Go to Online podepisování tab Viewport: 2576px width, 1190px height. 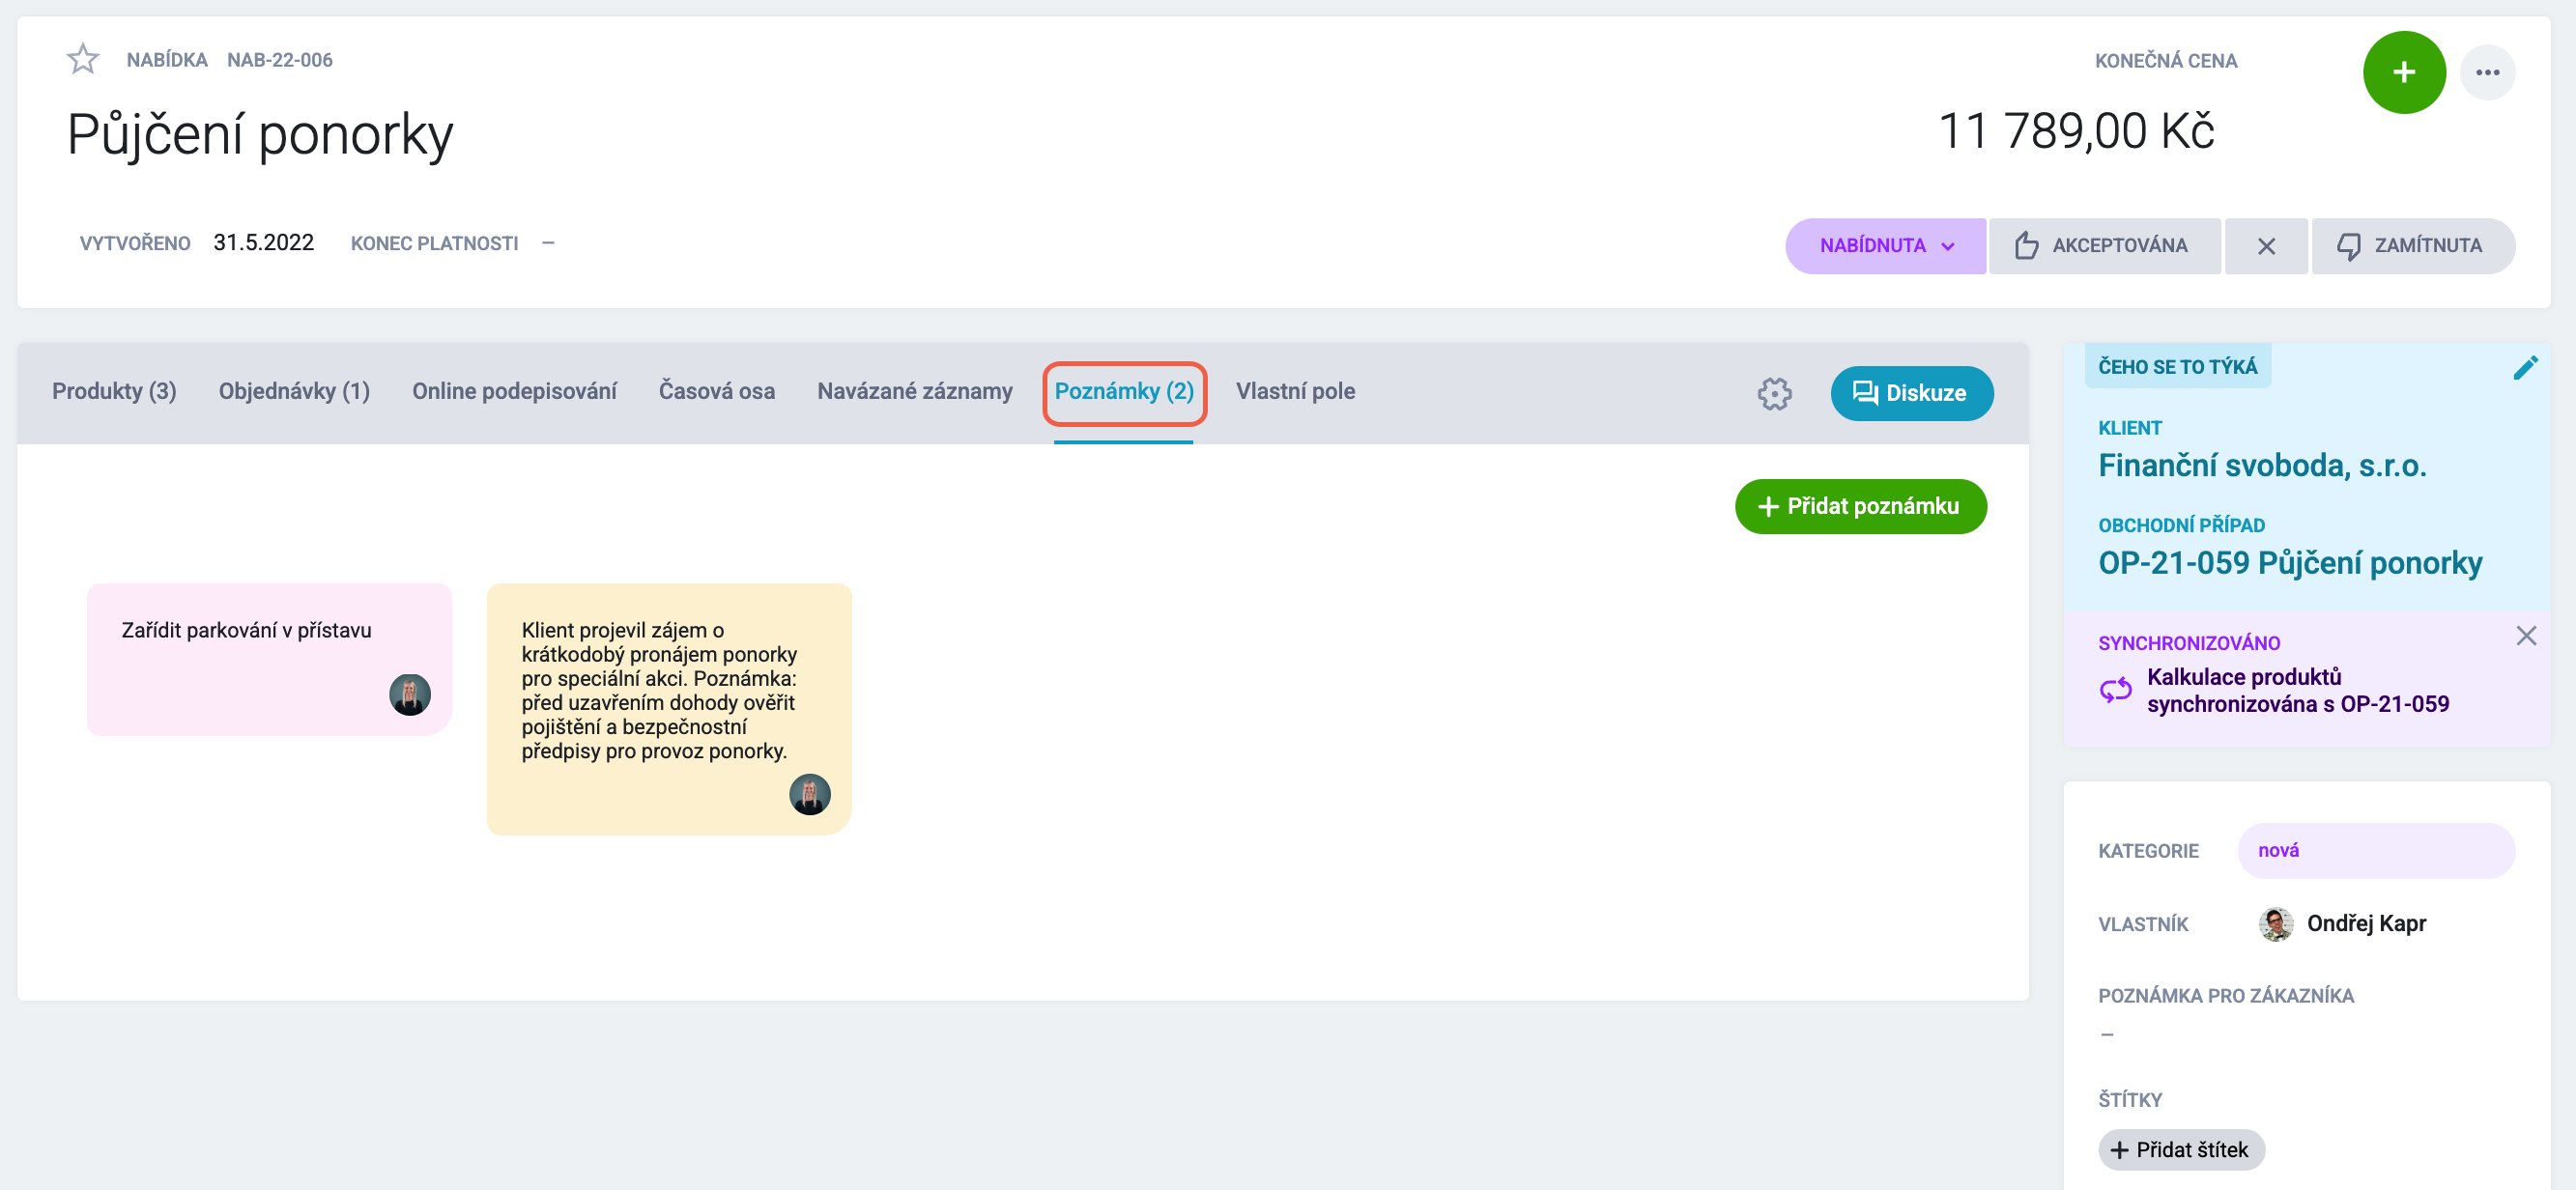tap(514, 392)
